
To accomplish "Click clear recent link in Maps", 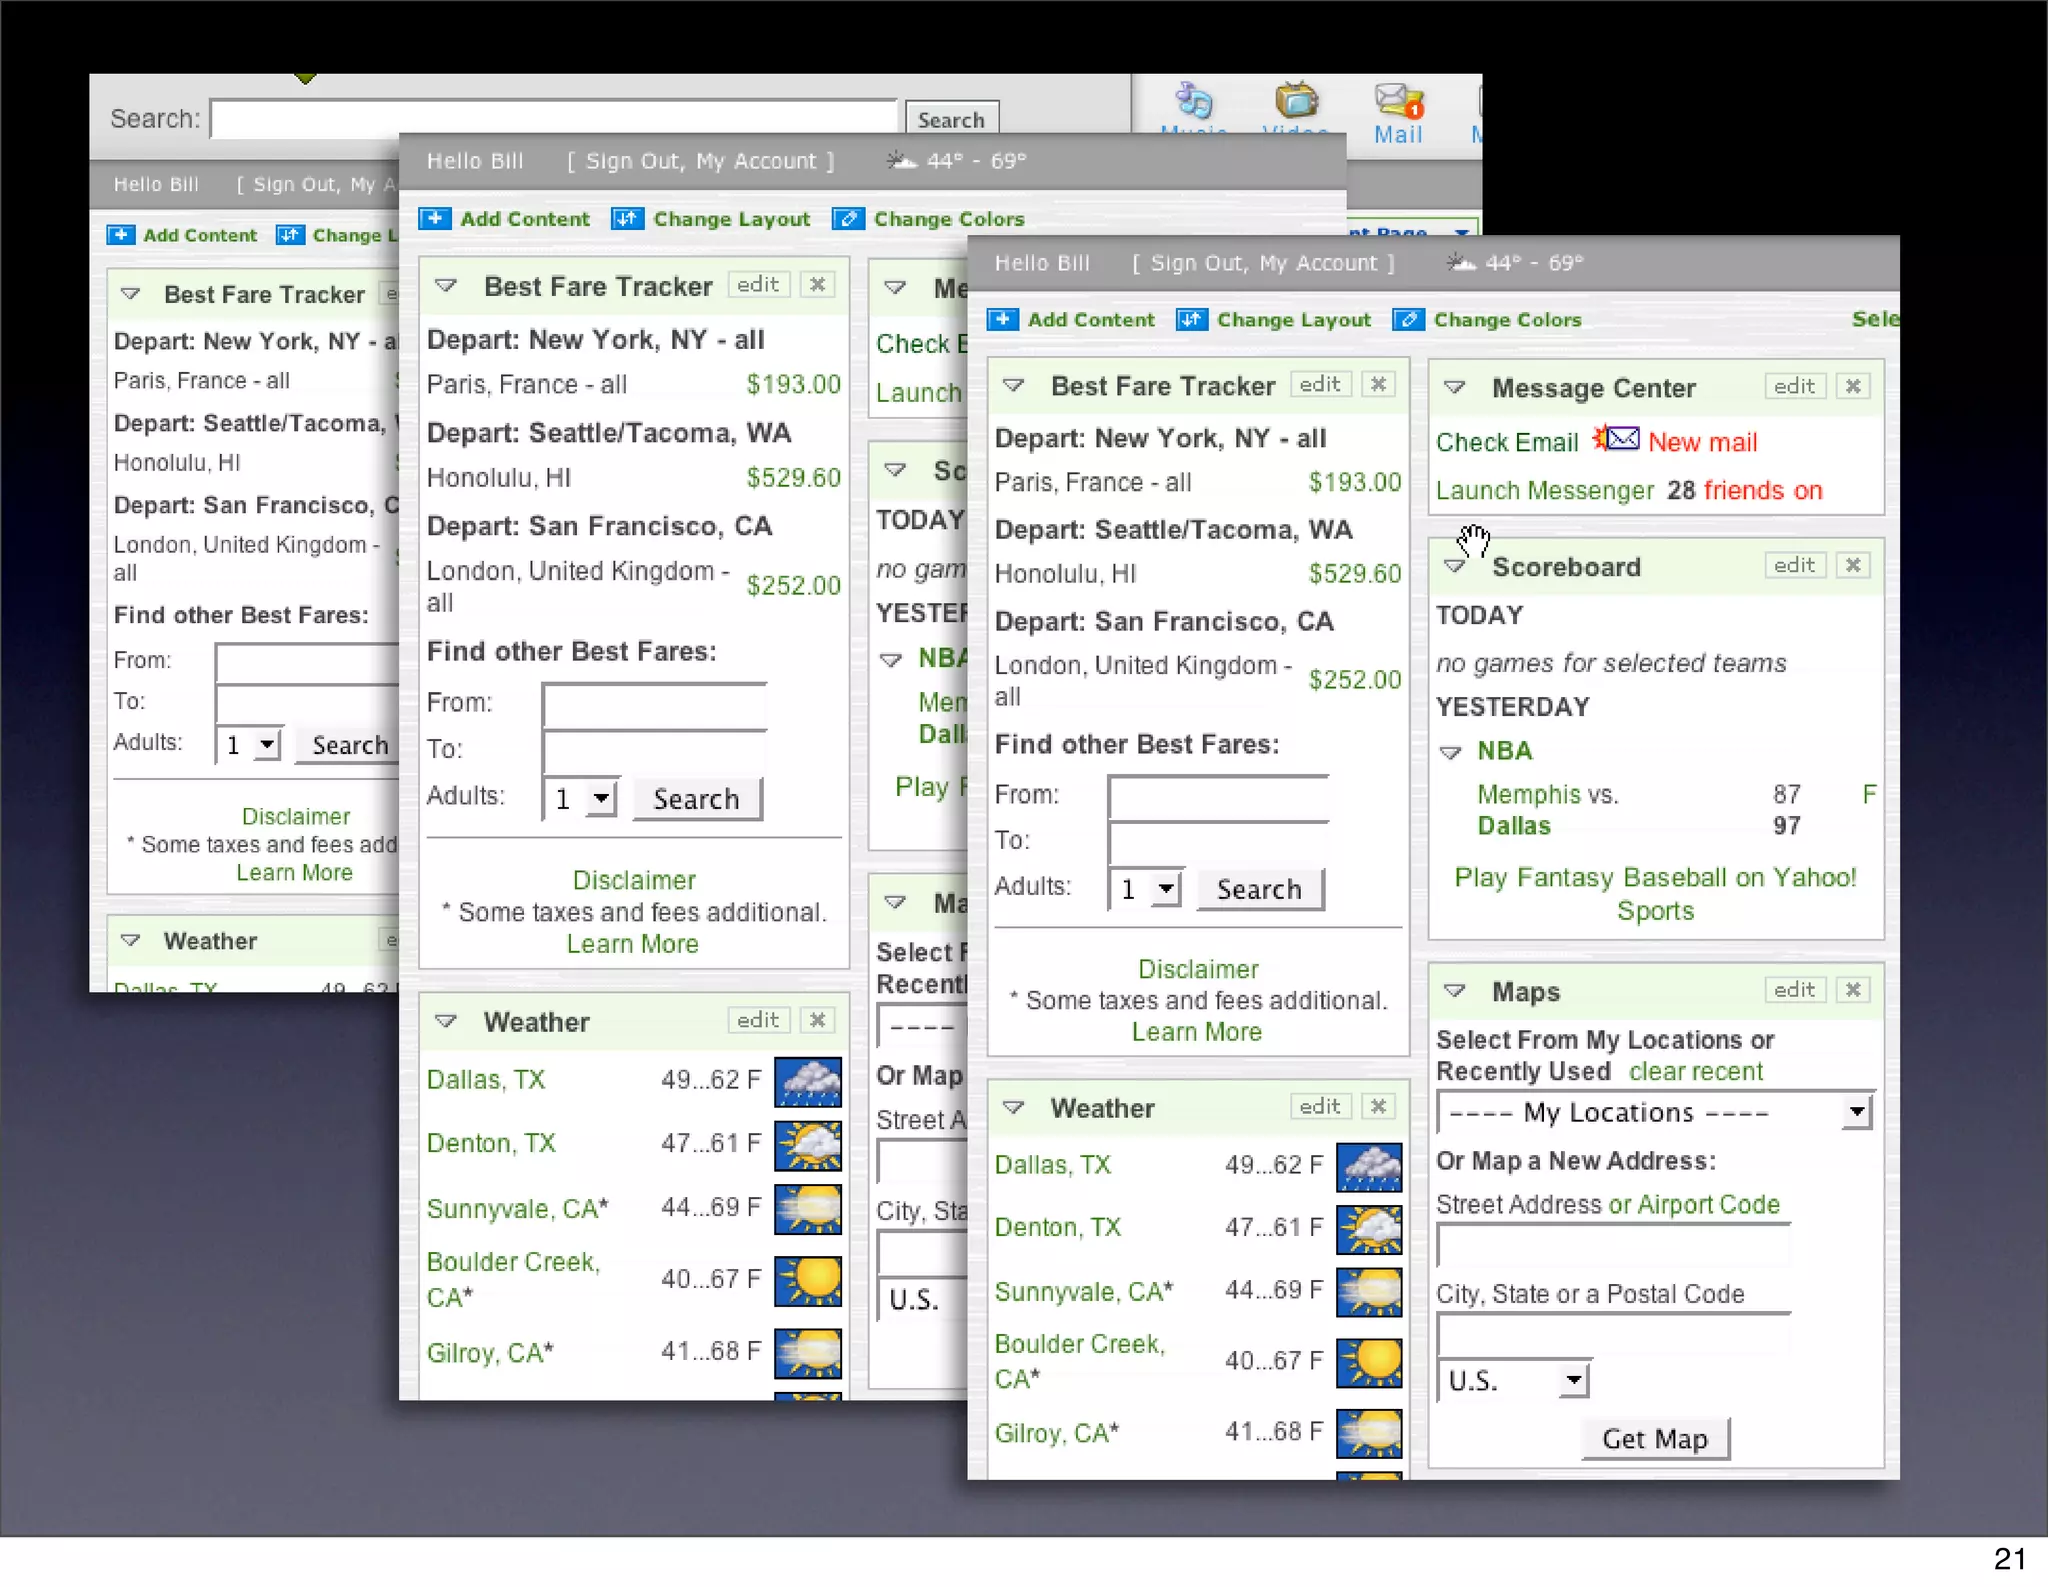I will tap(1696, 1071).
